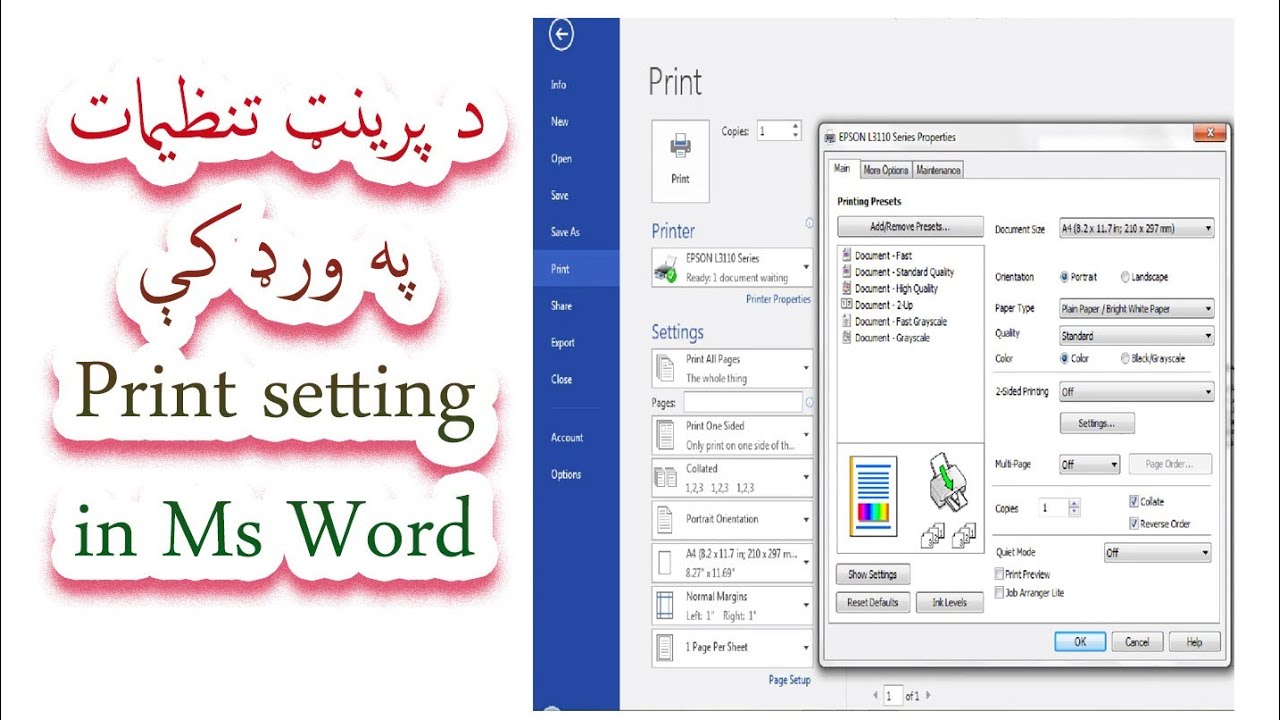Image resolution: width=1280 pixels, height=720 pixels.
Task: Select the Black/Grayscale radio button
Action: [x=1126, y=358]
